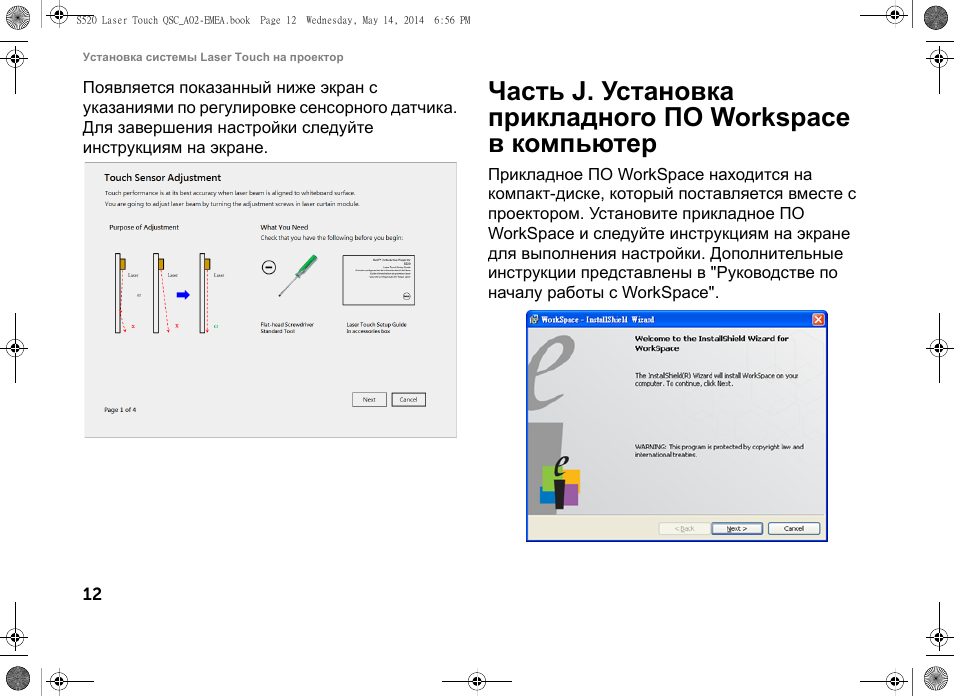954x697 pixels.
Task: Click 'Flat-head Screwdriver Standard Tool' caption
Action: [x=287, y=328]
